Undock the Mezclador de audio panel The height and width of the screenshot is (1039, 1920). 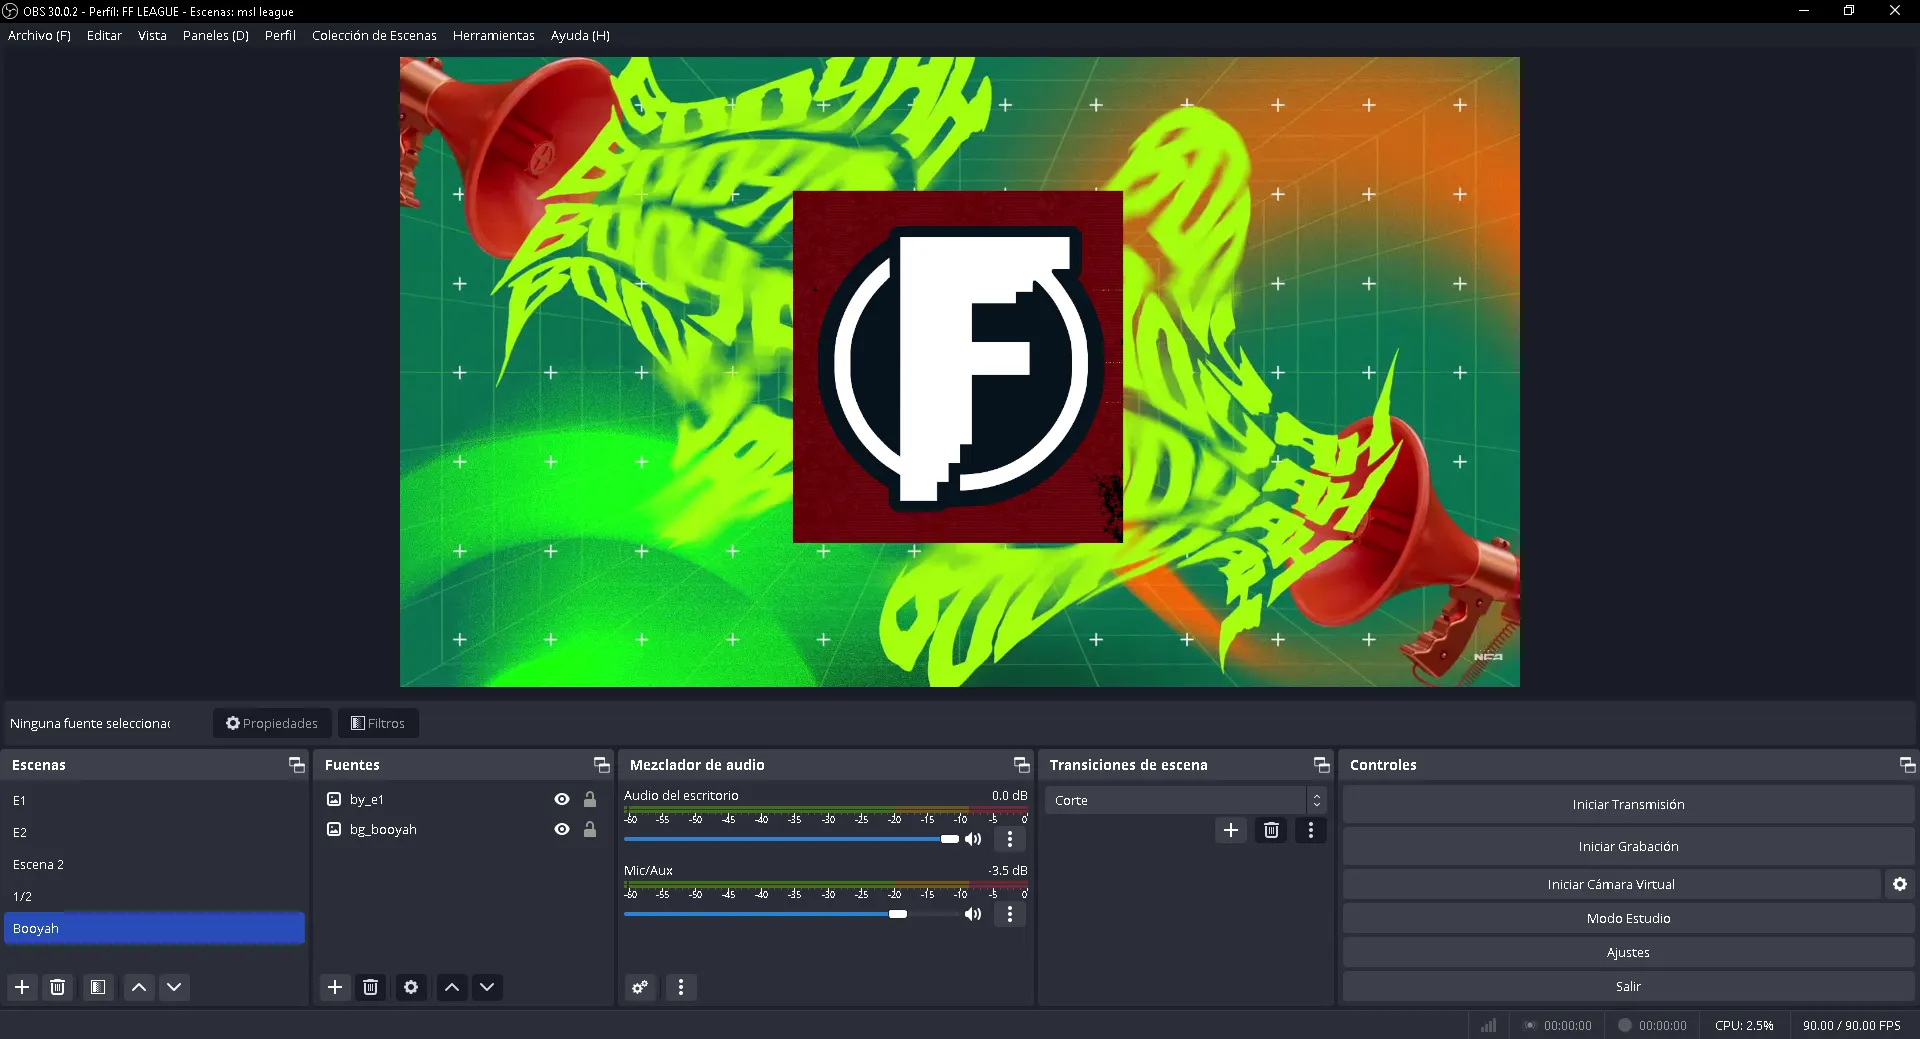point(1021,765)
